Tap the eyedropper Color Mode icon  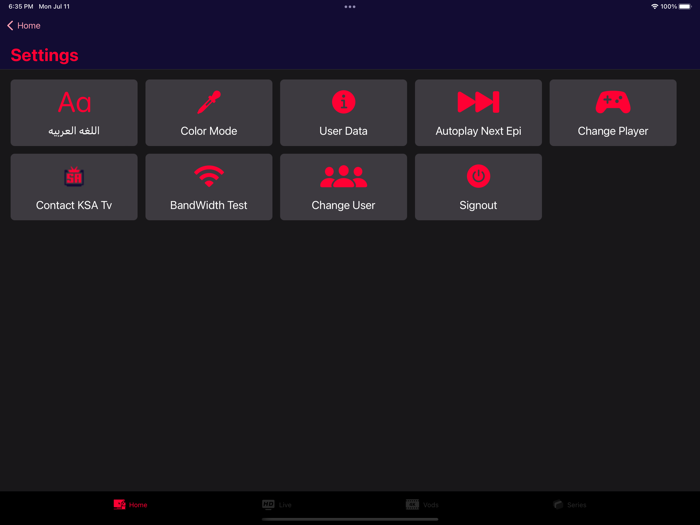click(209, 102)
